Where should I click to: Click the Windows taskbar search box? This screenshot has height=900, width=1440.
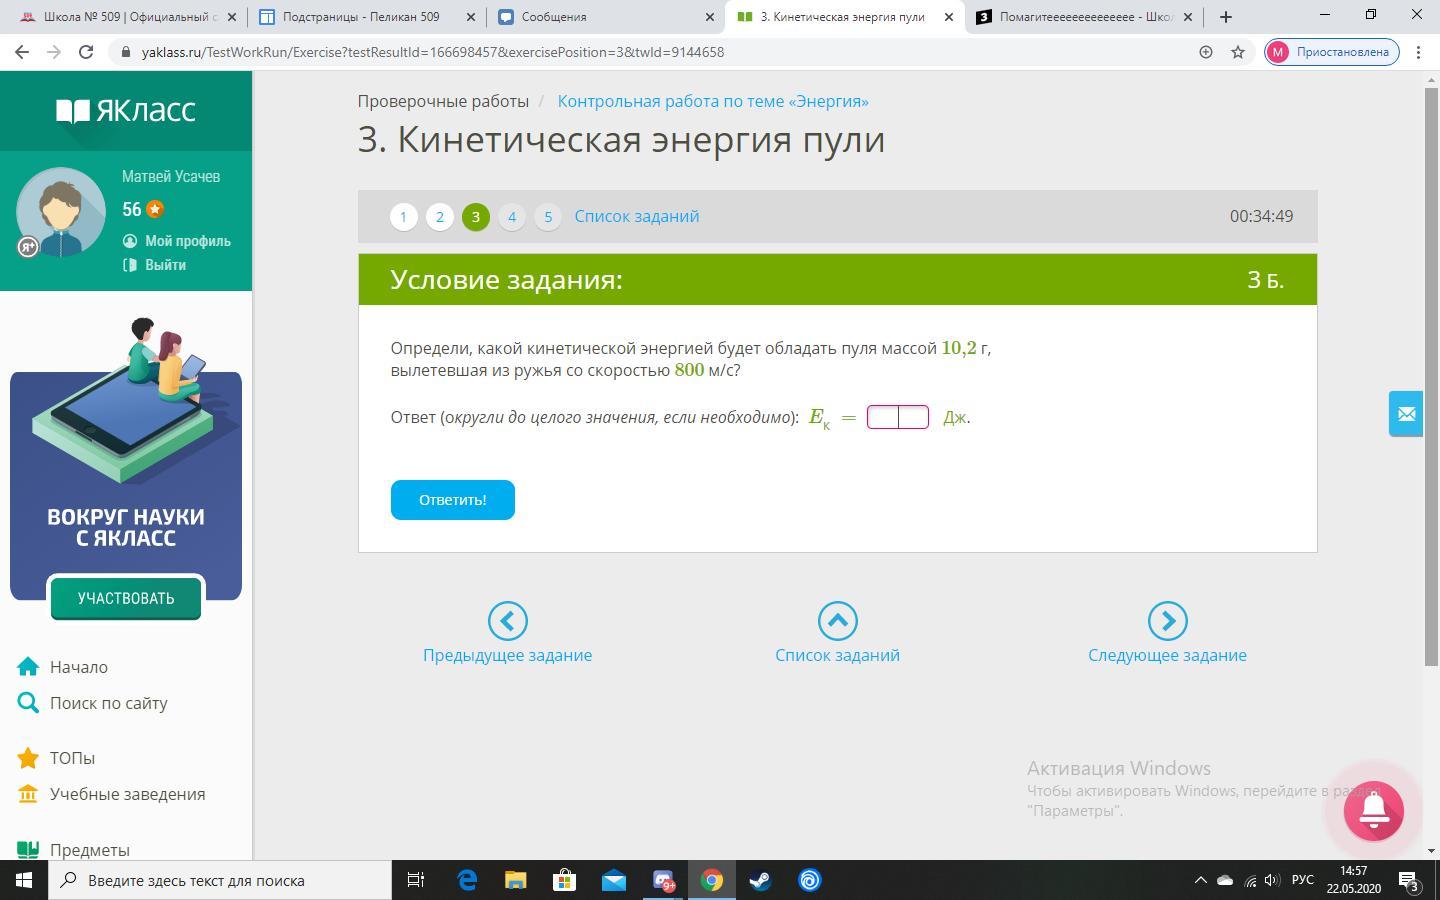coord(220,880)
